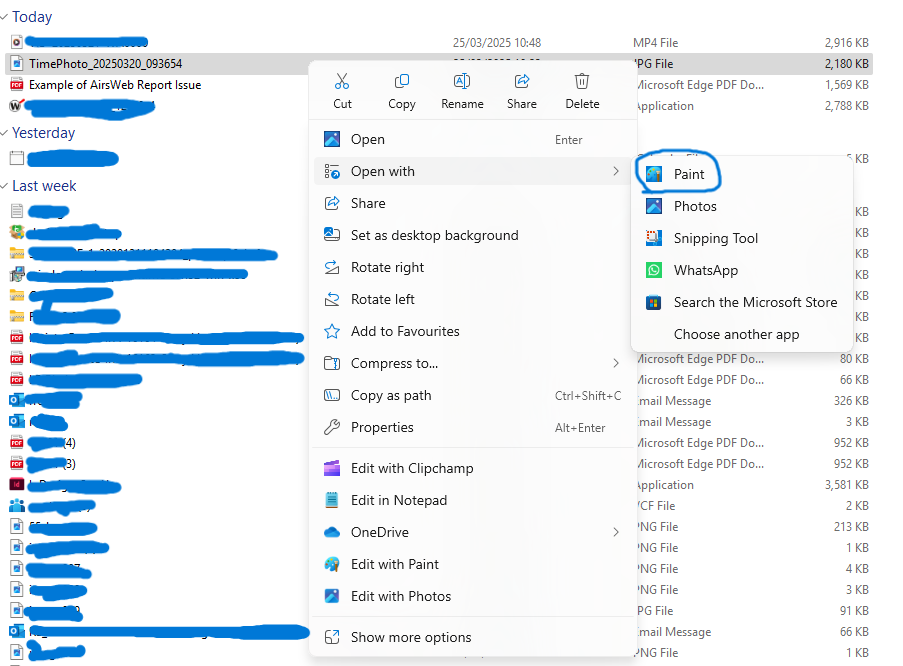Click the Notepad icon
The image size is (903, 666).
(332, 500)
